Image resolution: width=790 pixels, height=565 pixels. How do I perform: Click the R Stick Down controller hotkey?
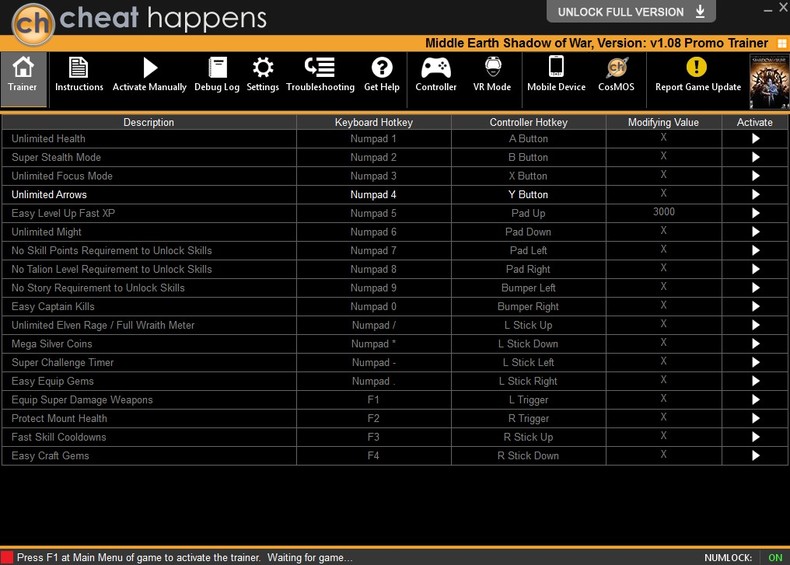(x=528, y=456)
